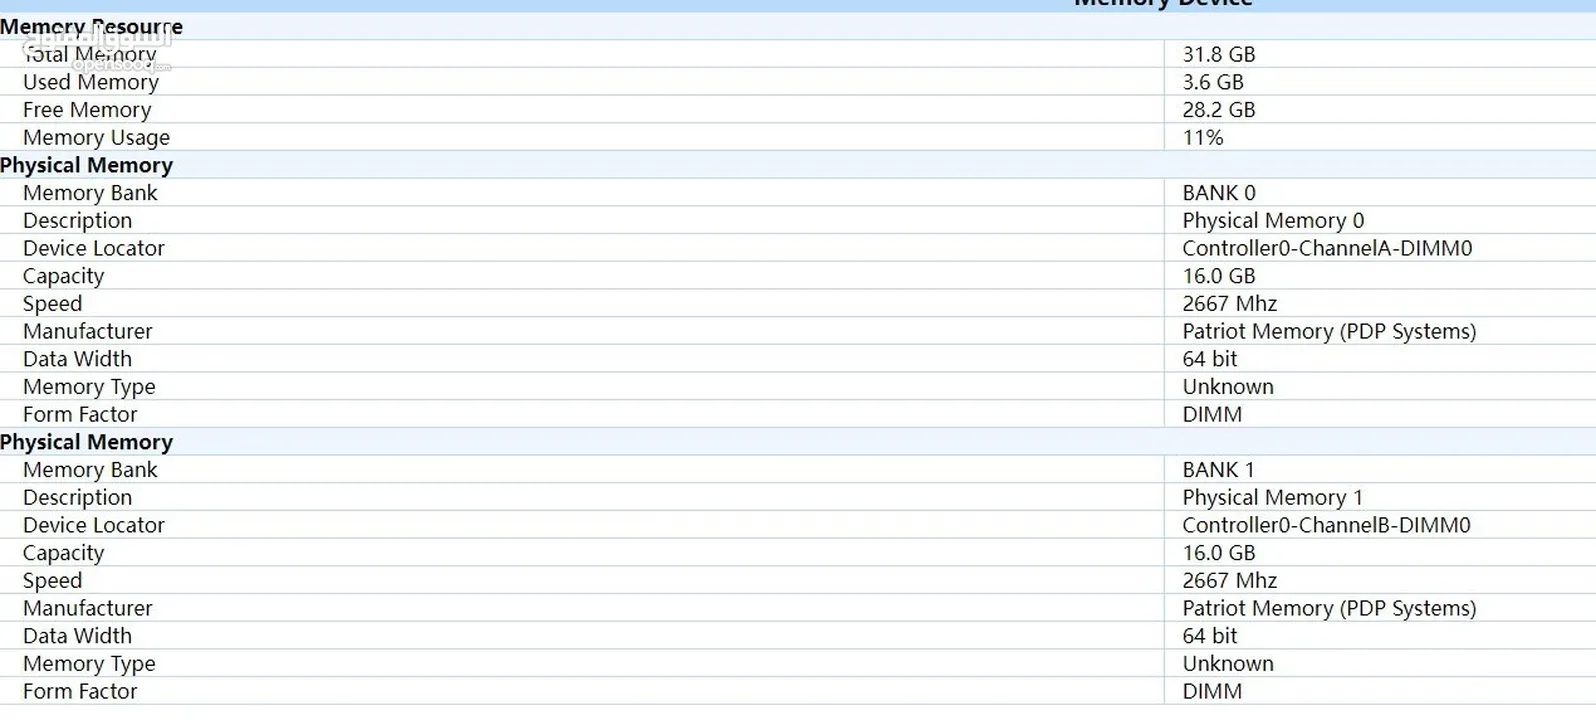The image size is (1596, 720).
Task: Select the 64 bit value for BANK 0
Action: [x=1210, y=359]
